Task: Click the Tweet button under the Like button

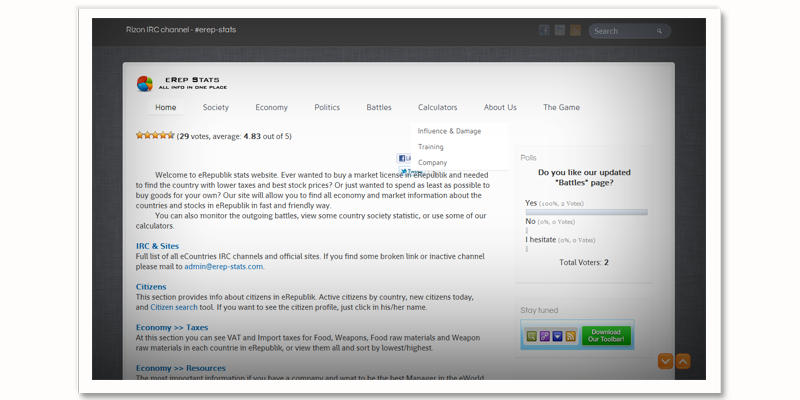Action: (x=410, y=171)
